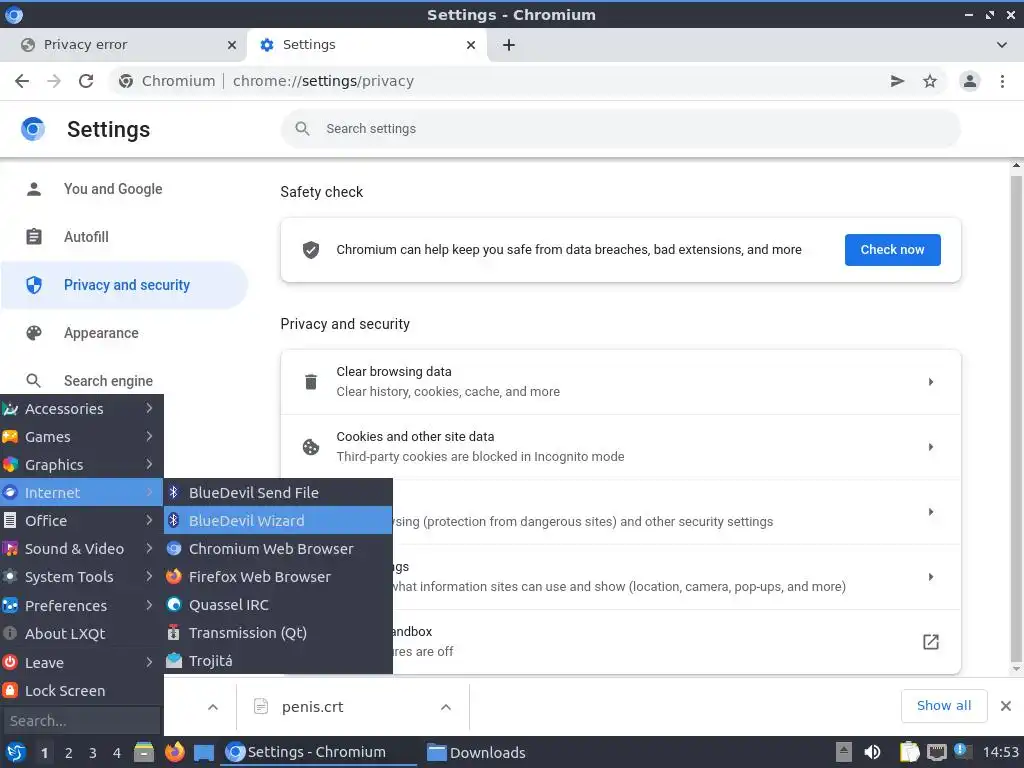
Task: Open Clear browsing data row
Action: click(620, 381)
